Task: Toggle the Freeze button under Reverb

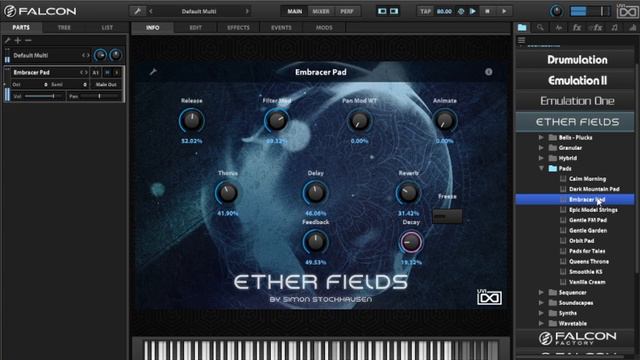Action: [x=447, y=216]
